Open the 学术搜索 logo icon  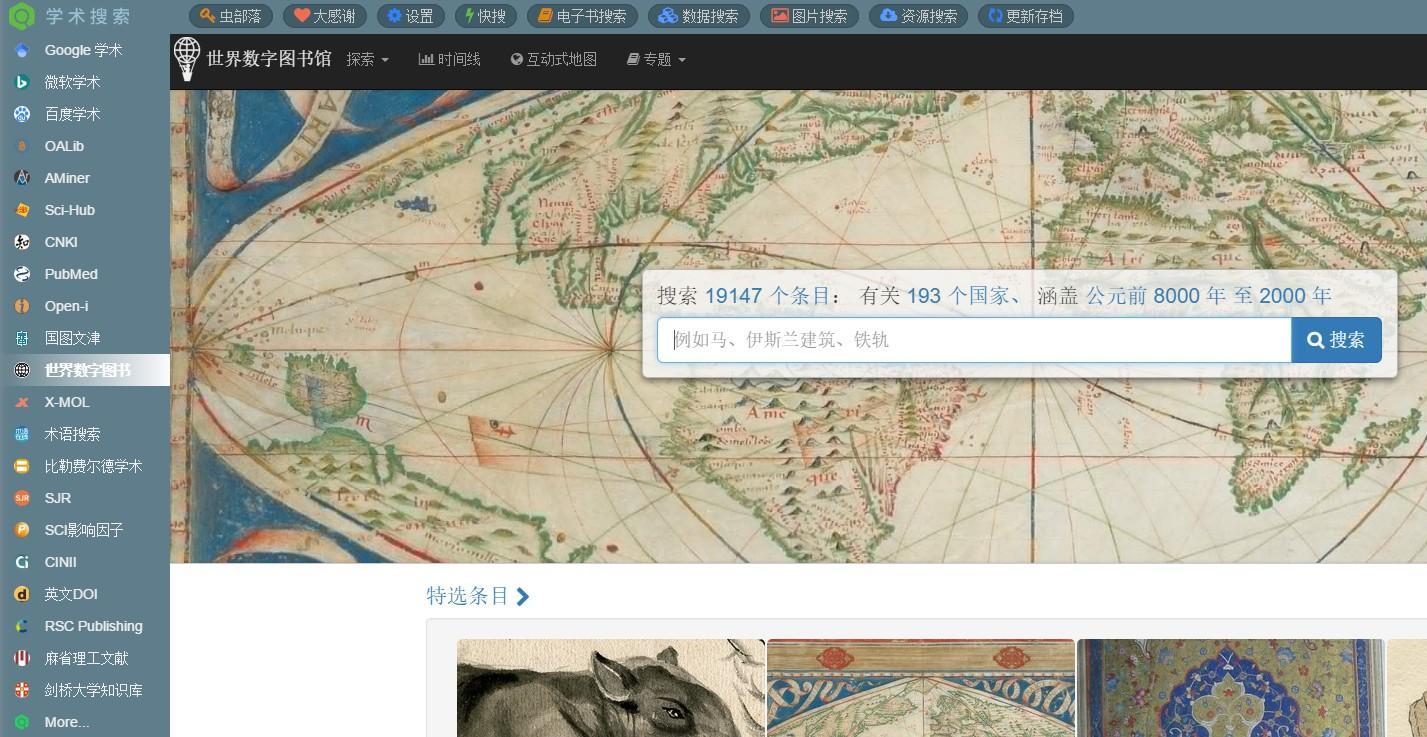(21, 17)
